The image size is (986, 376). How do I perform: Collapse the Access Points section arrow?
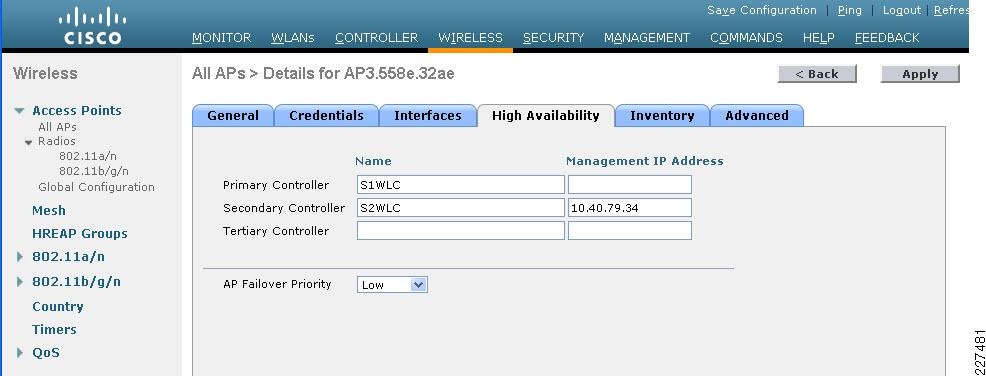19,111
